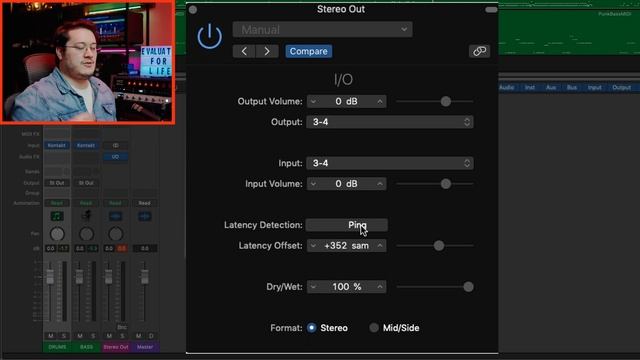Click the Stereo Out channel volume fader

click(109, 277)
